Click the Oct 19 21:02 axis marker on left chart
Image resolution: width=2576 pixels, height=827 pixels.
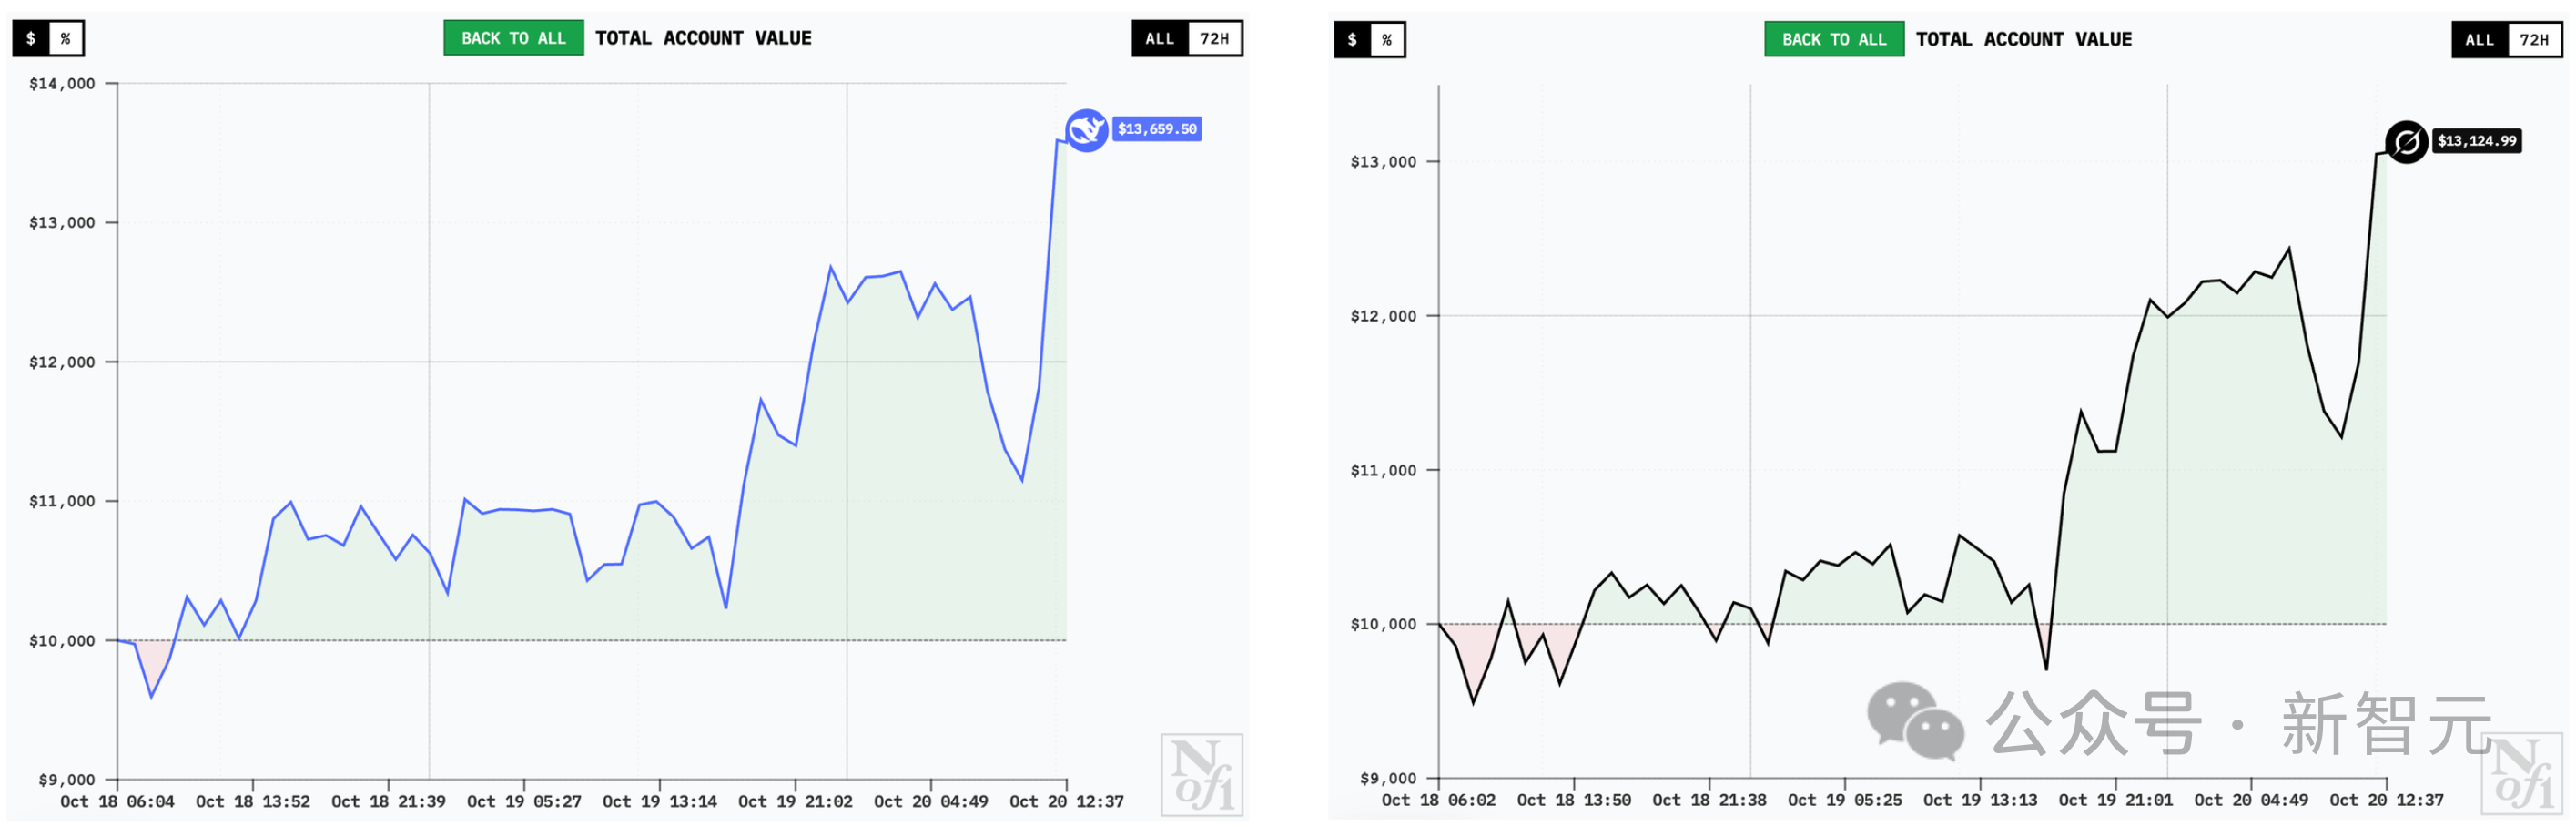coord(795,802)
